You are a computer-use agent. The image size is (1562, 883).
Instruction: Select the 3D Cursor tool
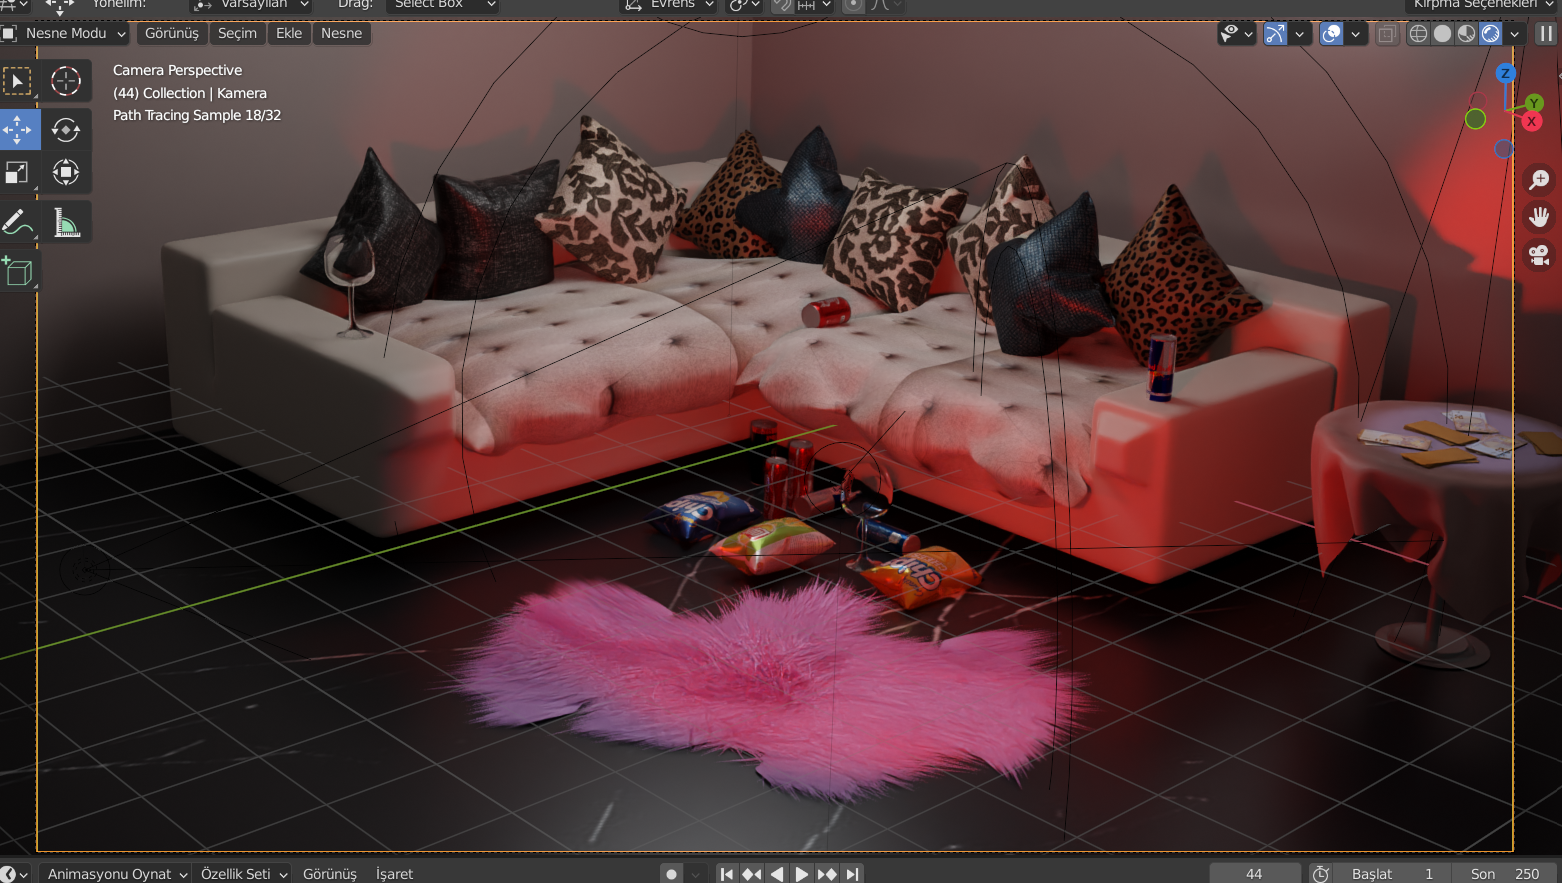coord(66,81)
